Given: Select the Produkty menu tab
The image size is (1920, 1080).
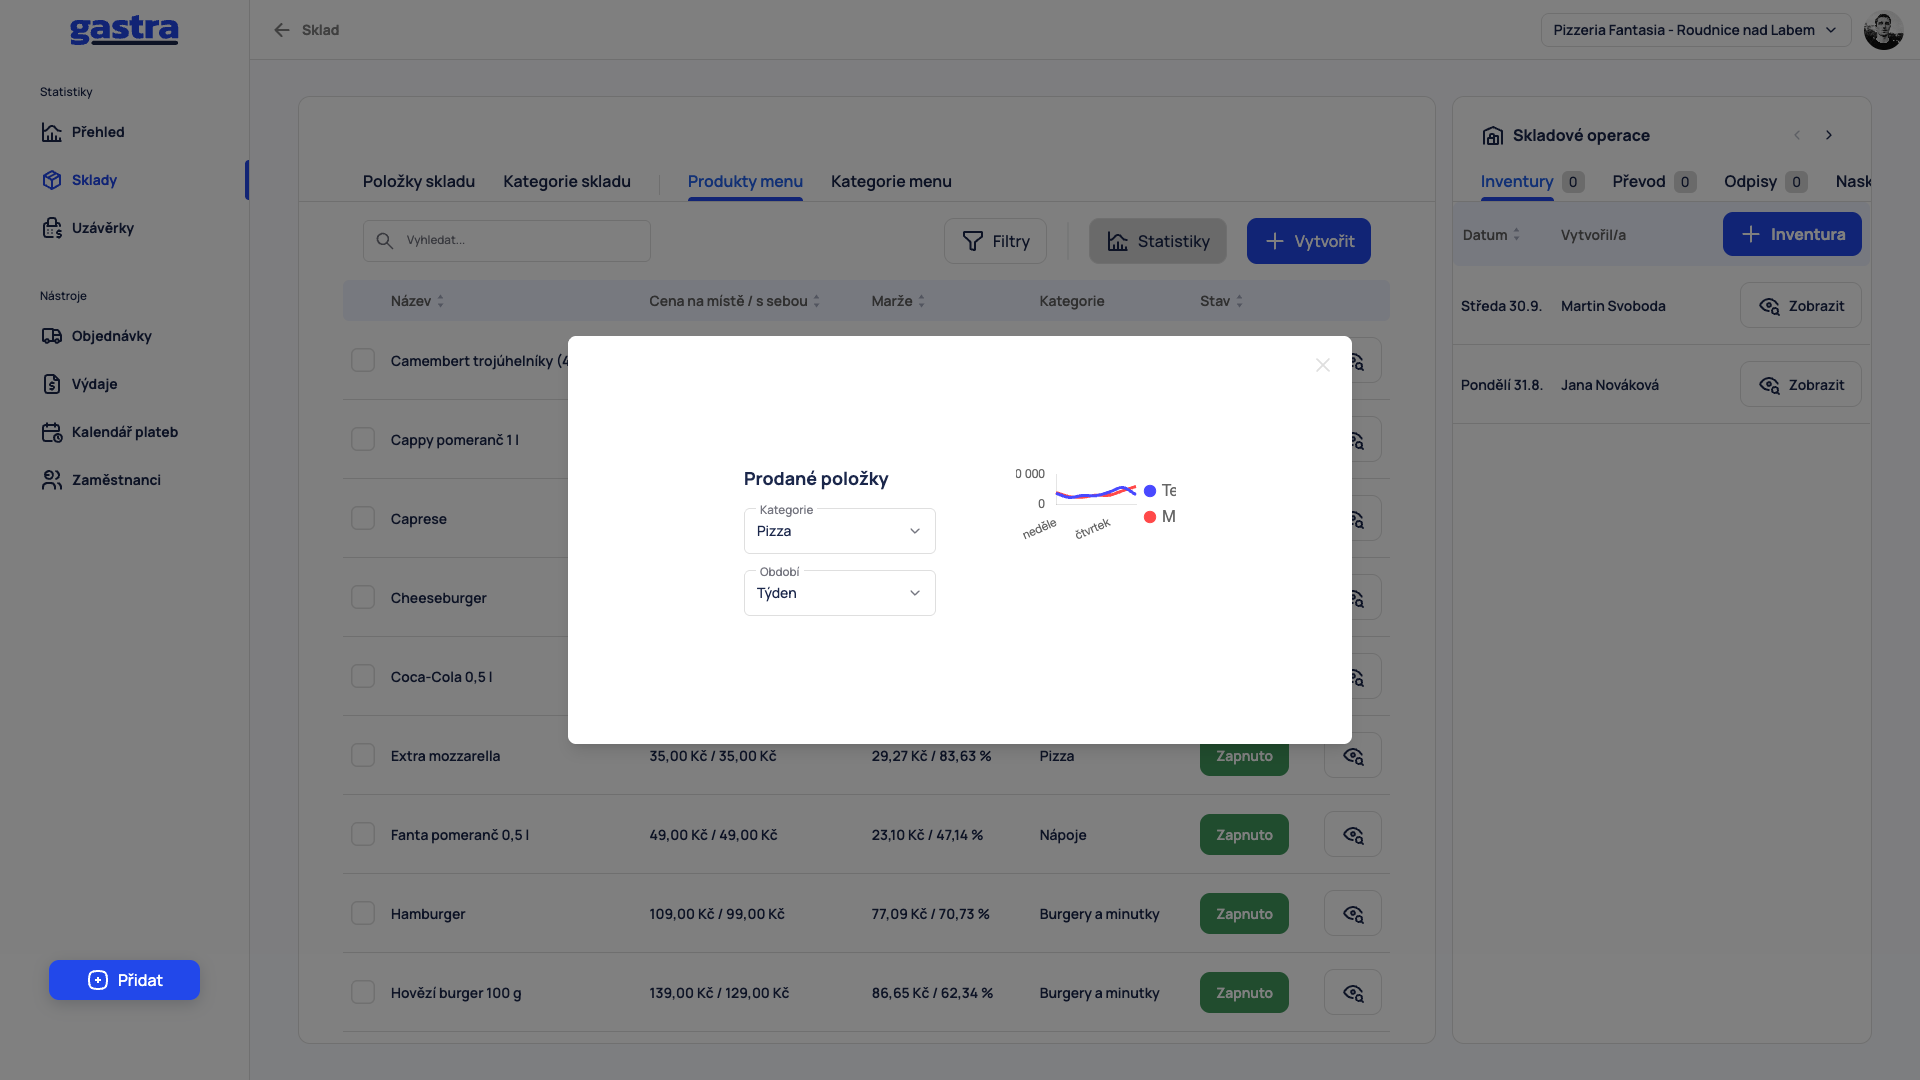Looking at the screenshot, I should click(745, 181).
